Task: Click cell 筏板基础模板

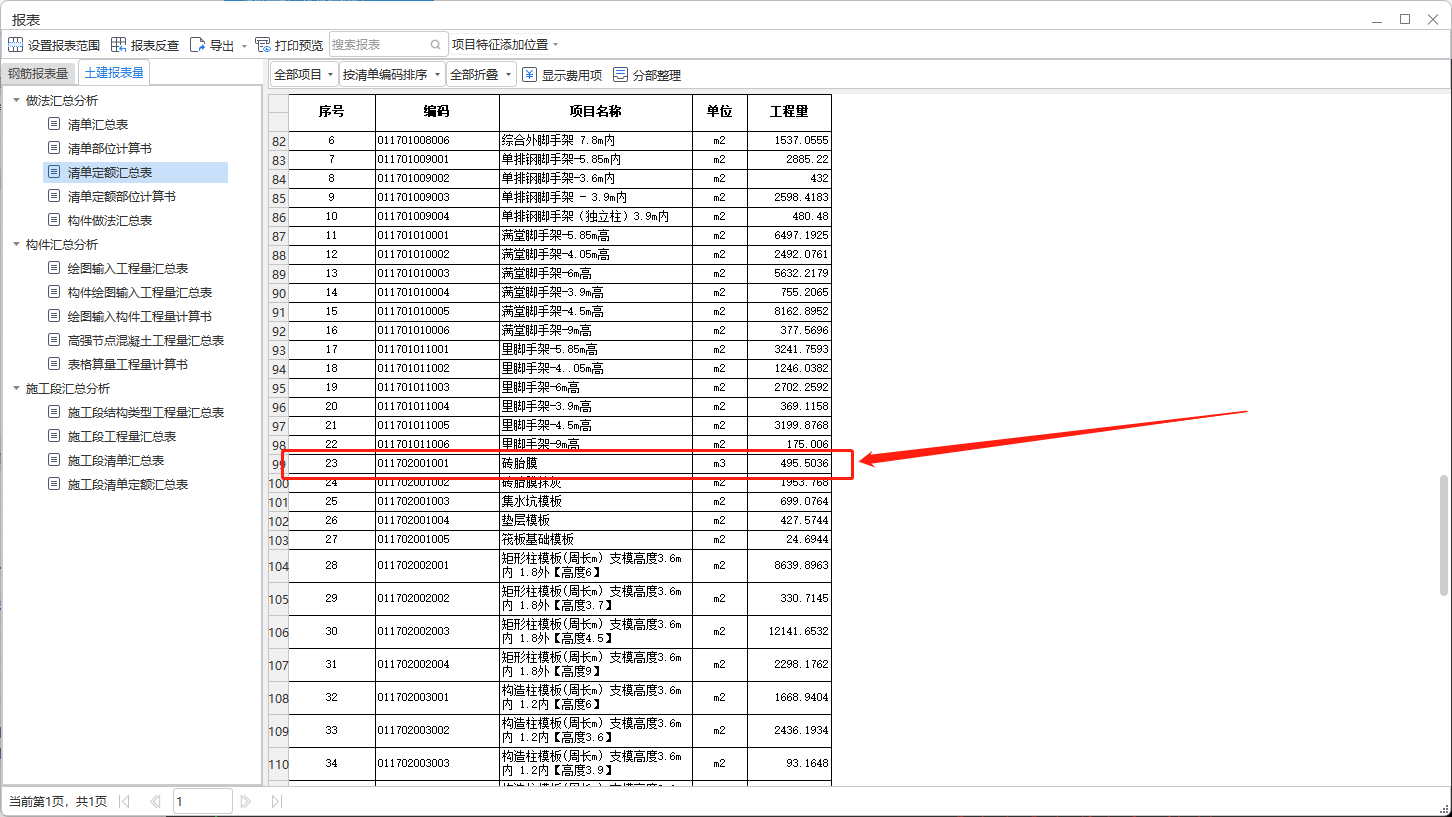Action: (x=596, y=540)
